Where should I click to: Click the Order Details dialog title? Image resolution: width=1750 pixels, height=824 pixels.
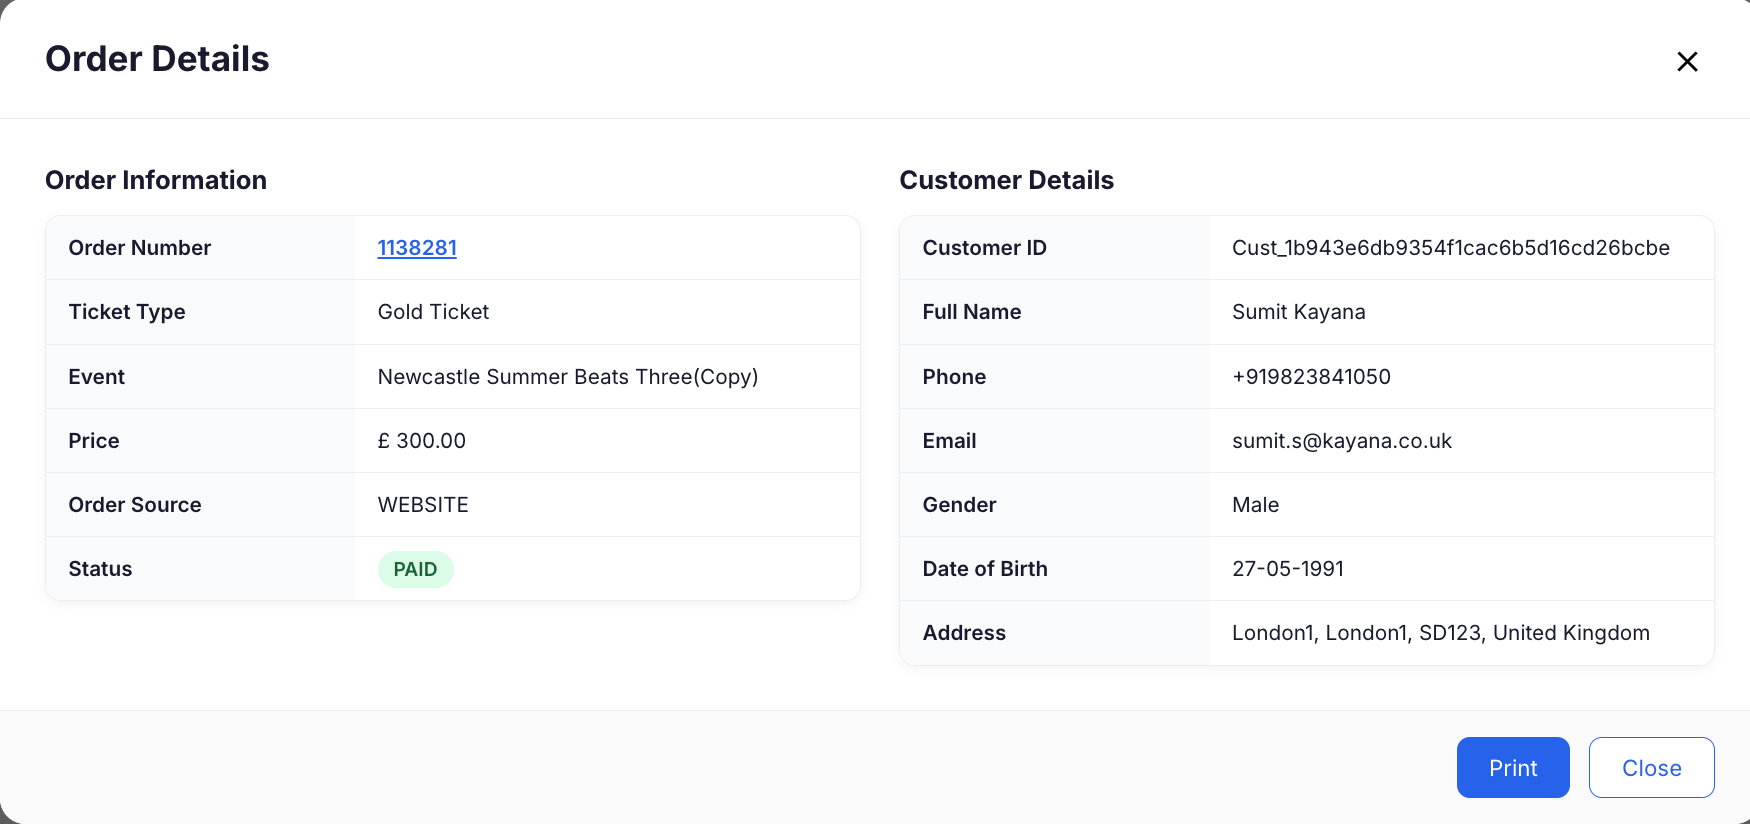point(157,59)
